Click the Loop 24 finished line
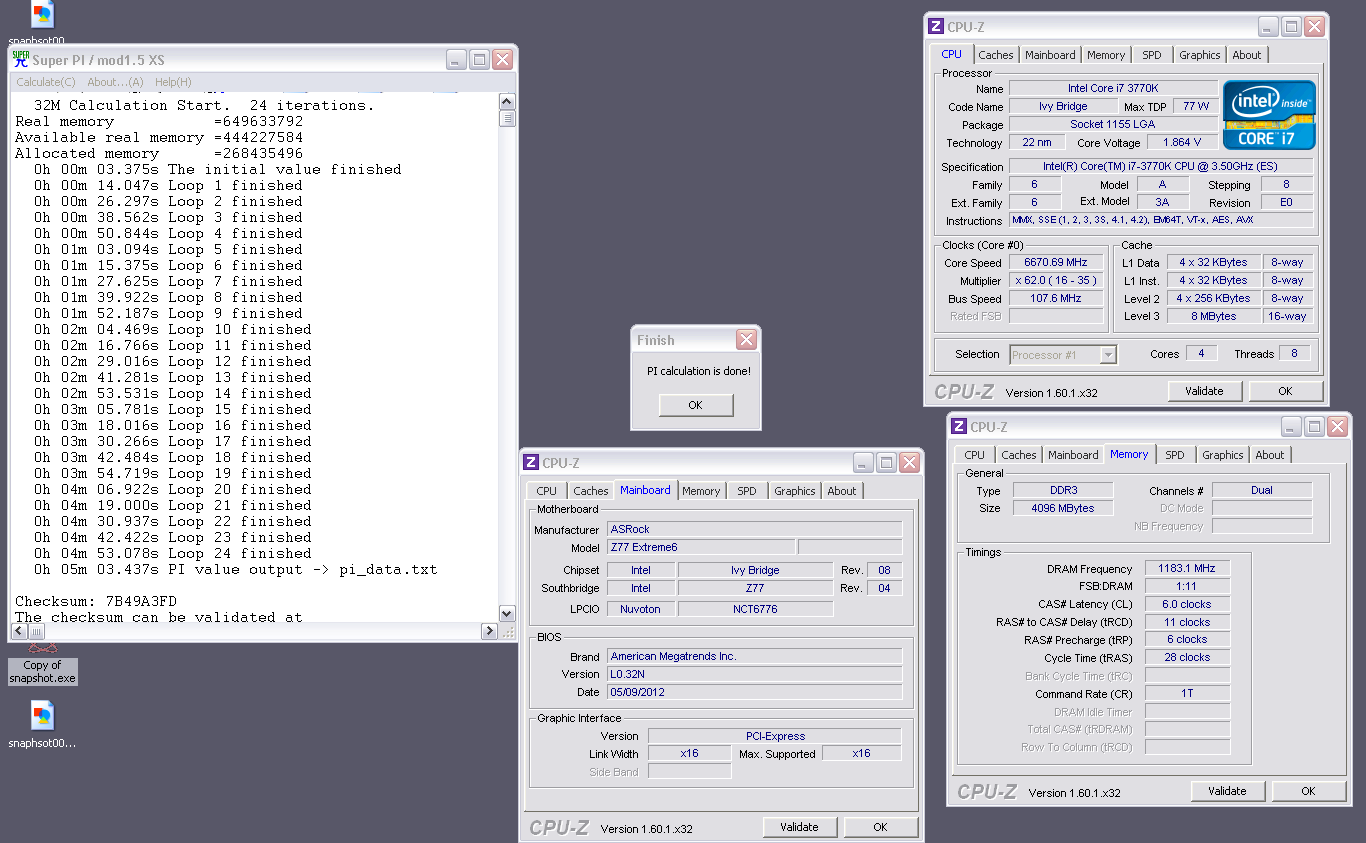 [173, 553]
